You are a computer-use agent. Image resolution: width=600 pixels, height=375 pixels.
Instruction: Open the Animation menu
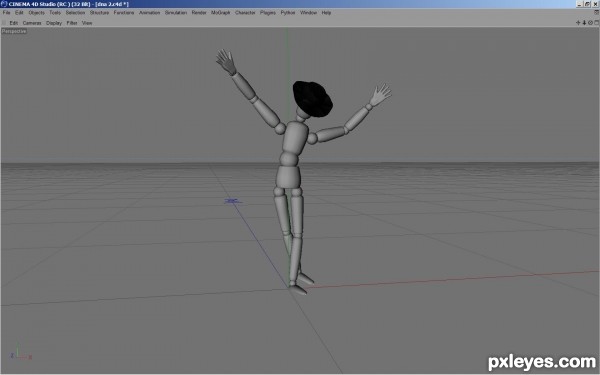150,13
